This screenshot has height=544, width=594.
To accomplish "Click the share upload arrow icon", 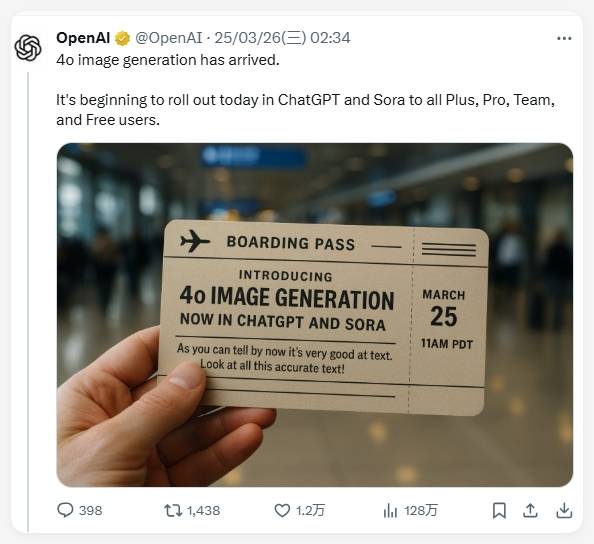I will [x=530, y=510].
